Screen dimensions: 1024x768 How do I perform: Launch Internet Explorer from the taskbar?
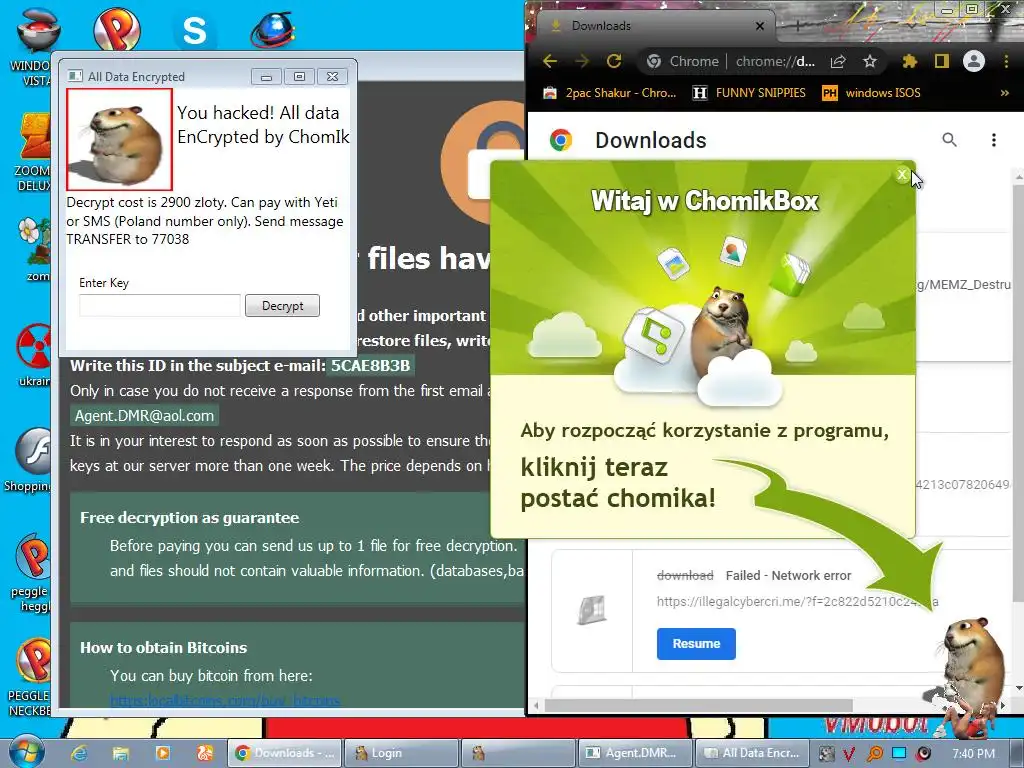[80, 753]
